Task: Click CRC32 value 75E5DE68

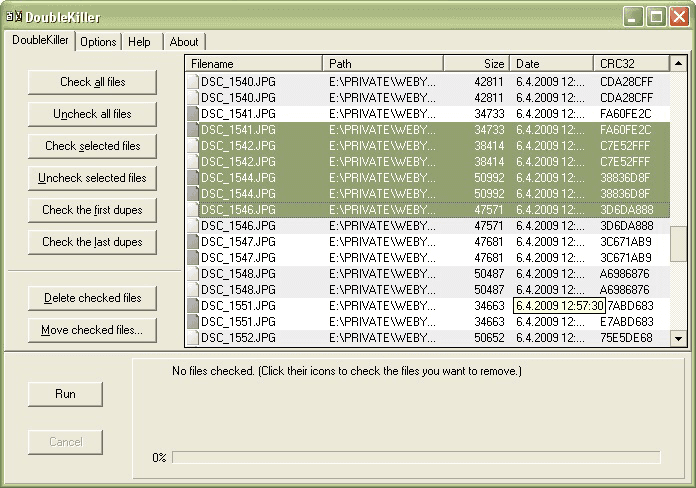Action: tap(626, 338)
